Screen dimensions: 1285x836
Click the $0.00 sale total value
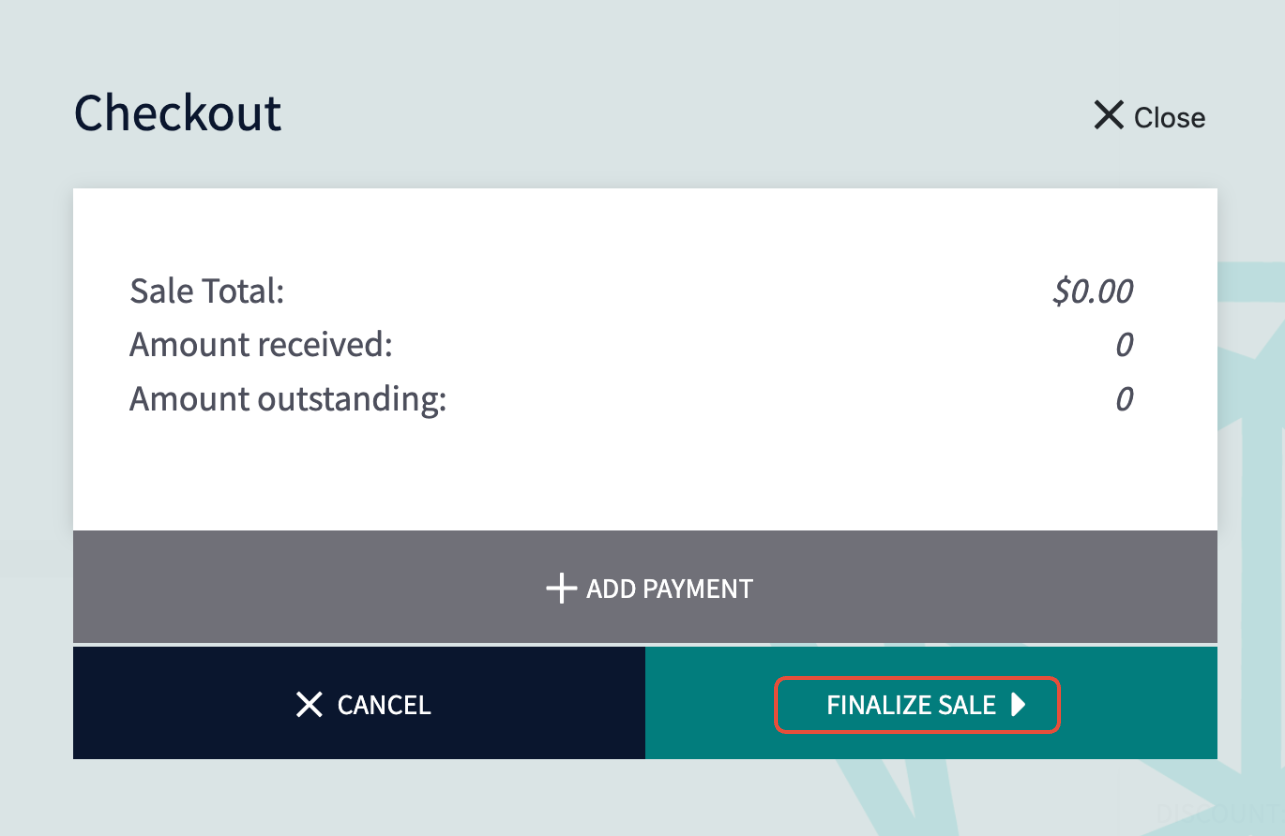pos(1092,292)
